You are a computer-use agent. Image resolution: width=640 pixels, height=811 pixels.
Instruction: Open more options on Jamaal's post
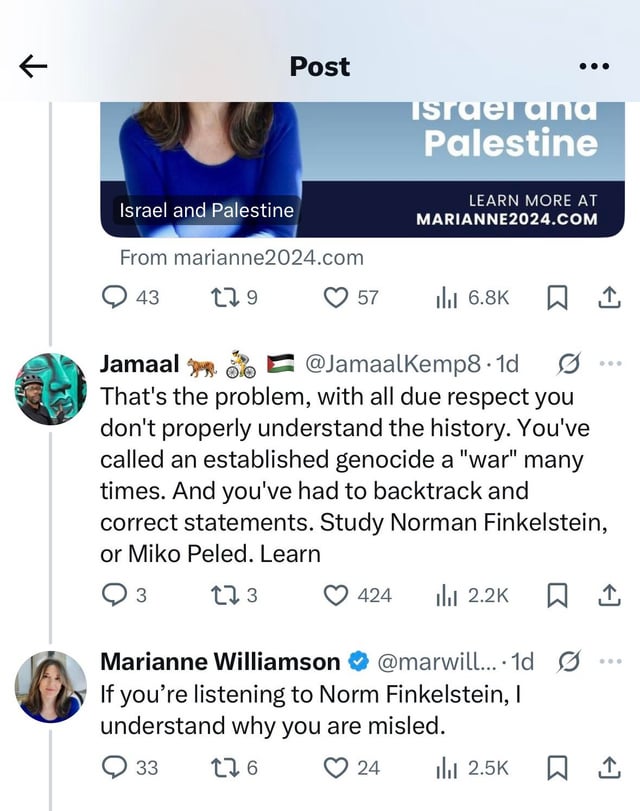coord(611,364)
